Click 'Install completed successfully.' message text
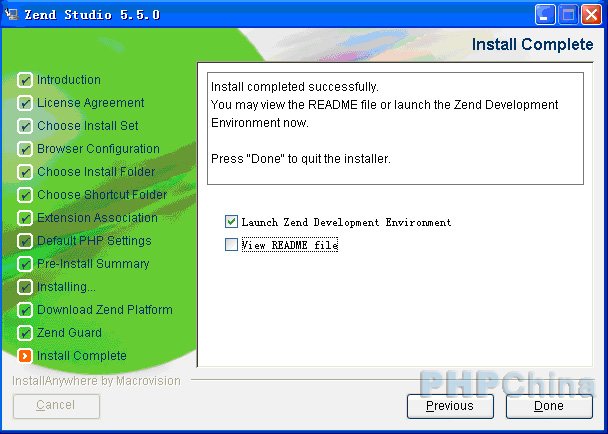The image size is (608, 434). pos(295,86)
